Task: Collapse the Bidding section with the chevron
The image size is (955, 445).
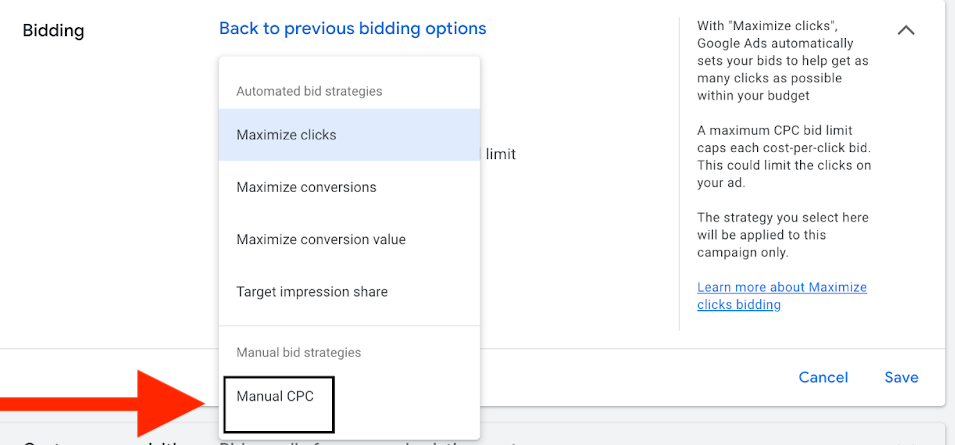Action: (x=906, y=30)
